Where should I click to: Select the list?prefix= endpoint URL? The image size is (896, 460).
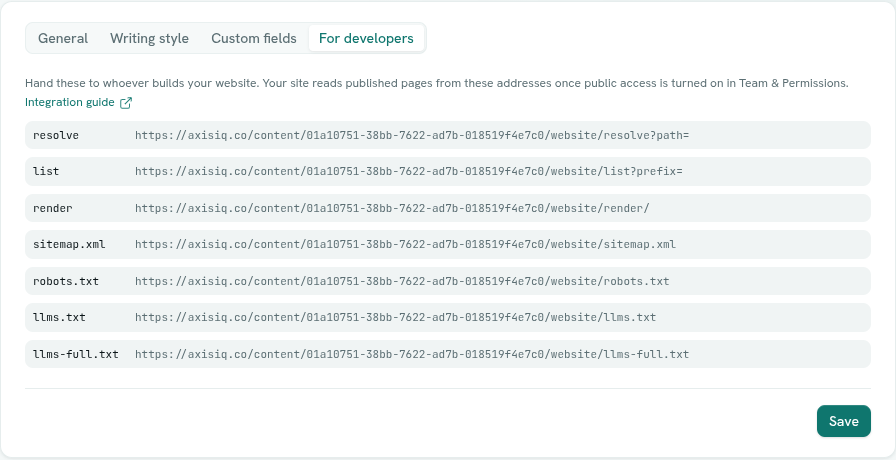coord(409,171)
